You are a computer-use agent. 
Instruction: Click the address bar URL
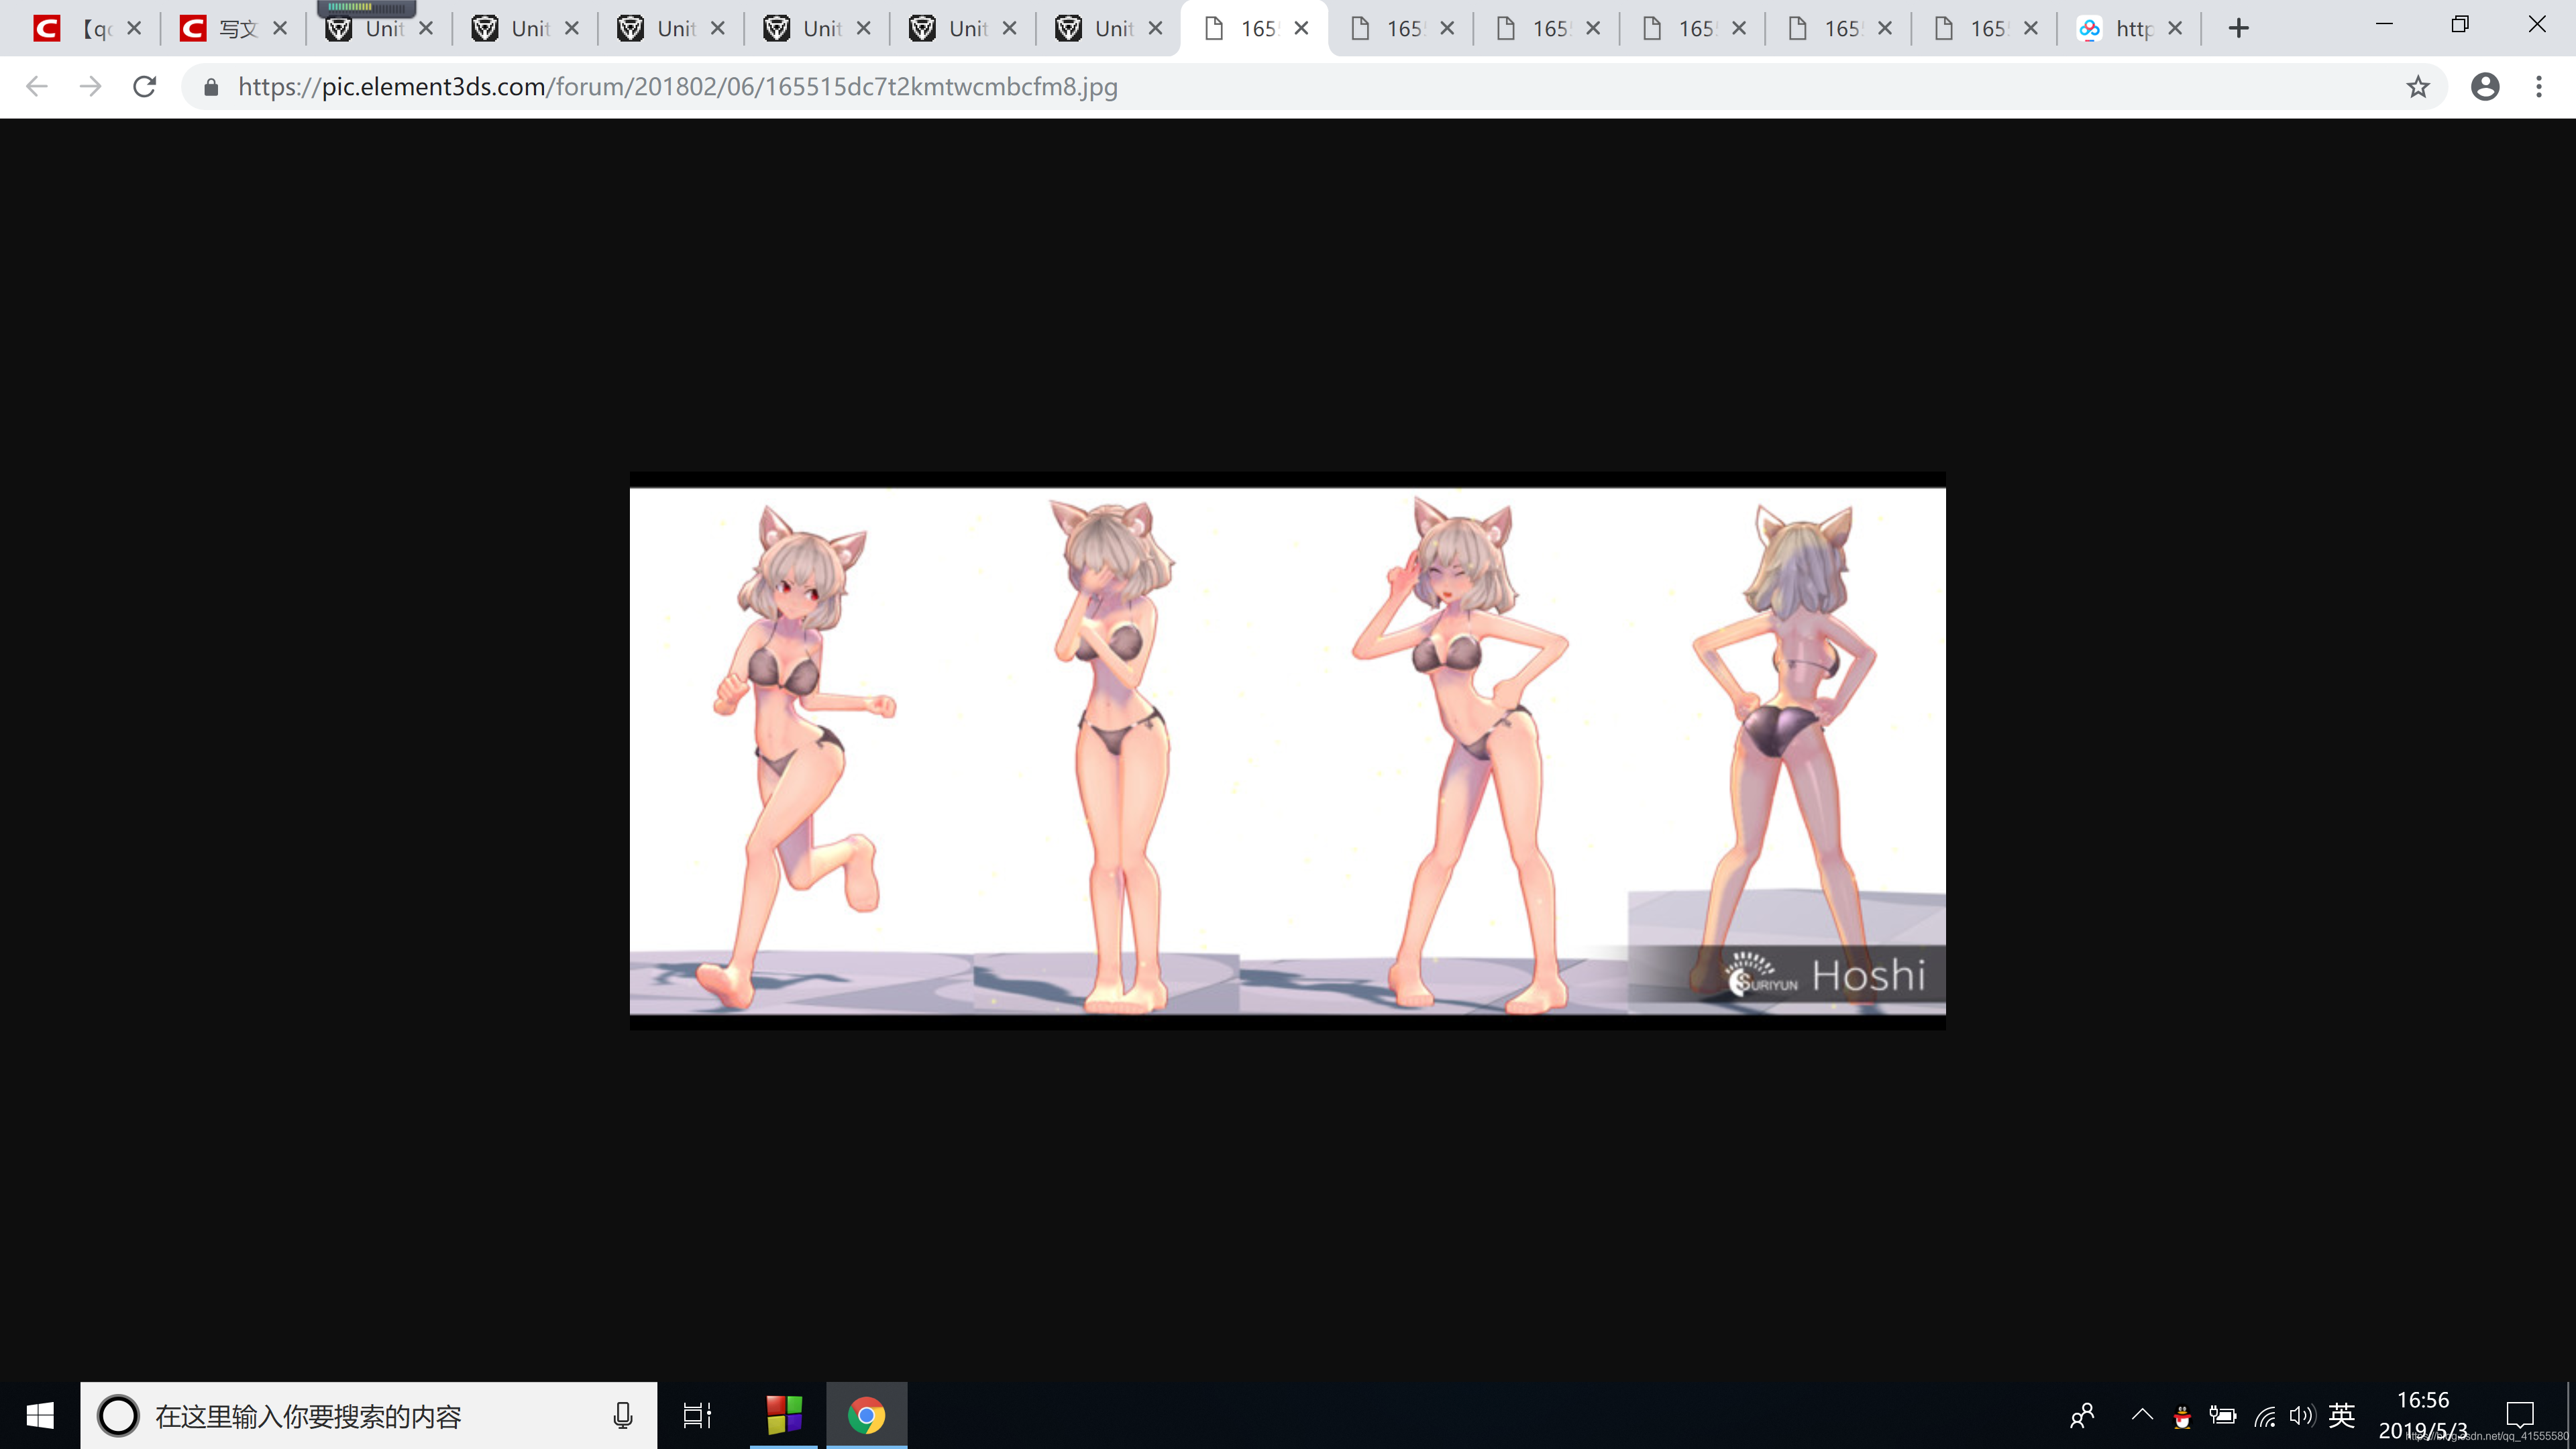pyautogui.click(x=677, y=87)
